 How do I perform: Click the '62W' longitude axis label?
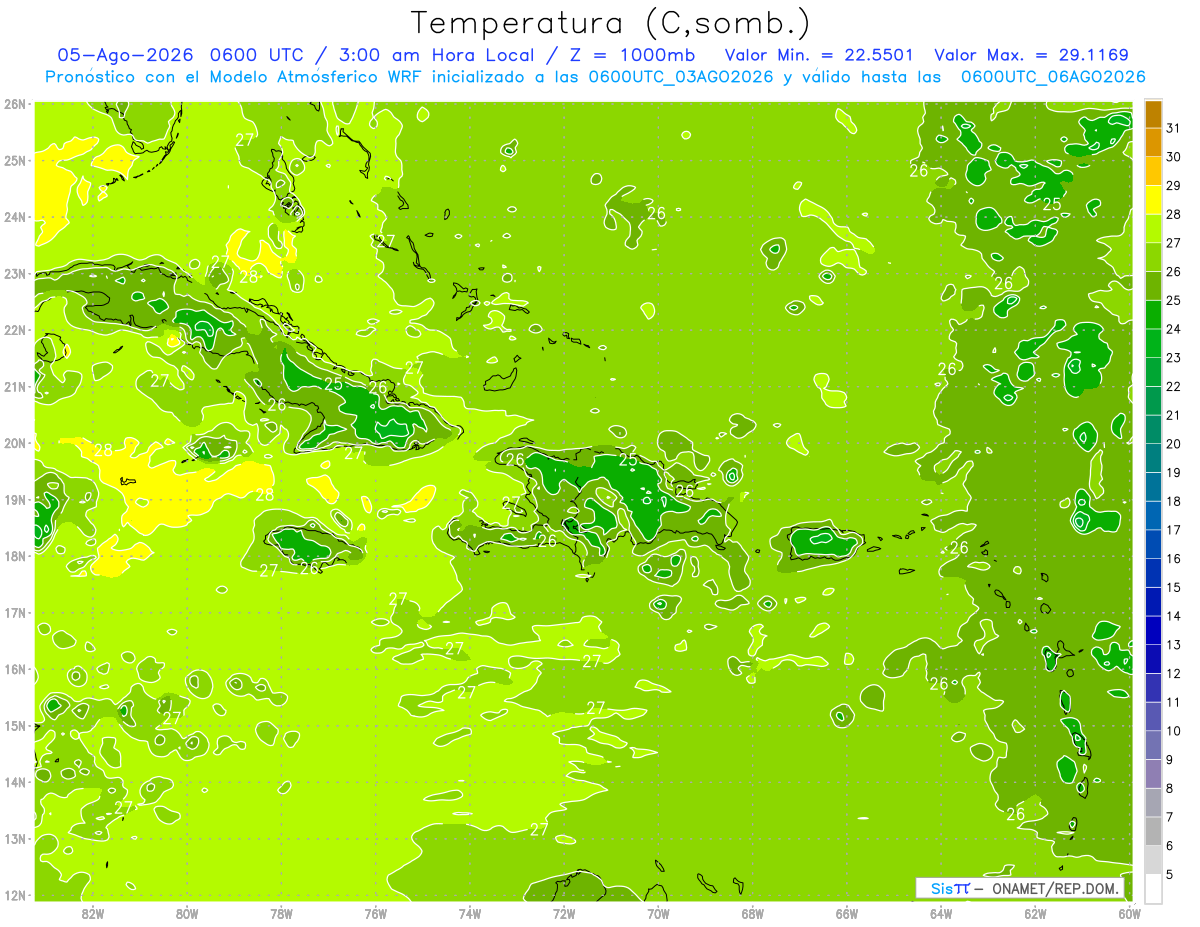click(1035, 913)
